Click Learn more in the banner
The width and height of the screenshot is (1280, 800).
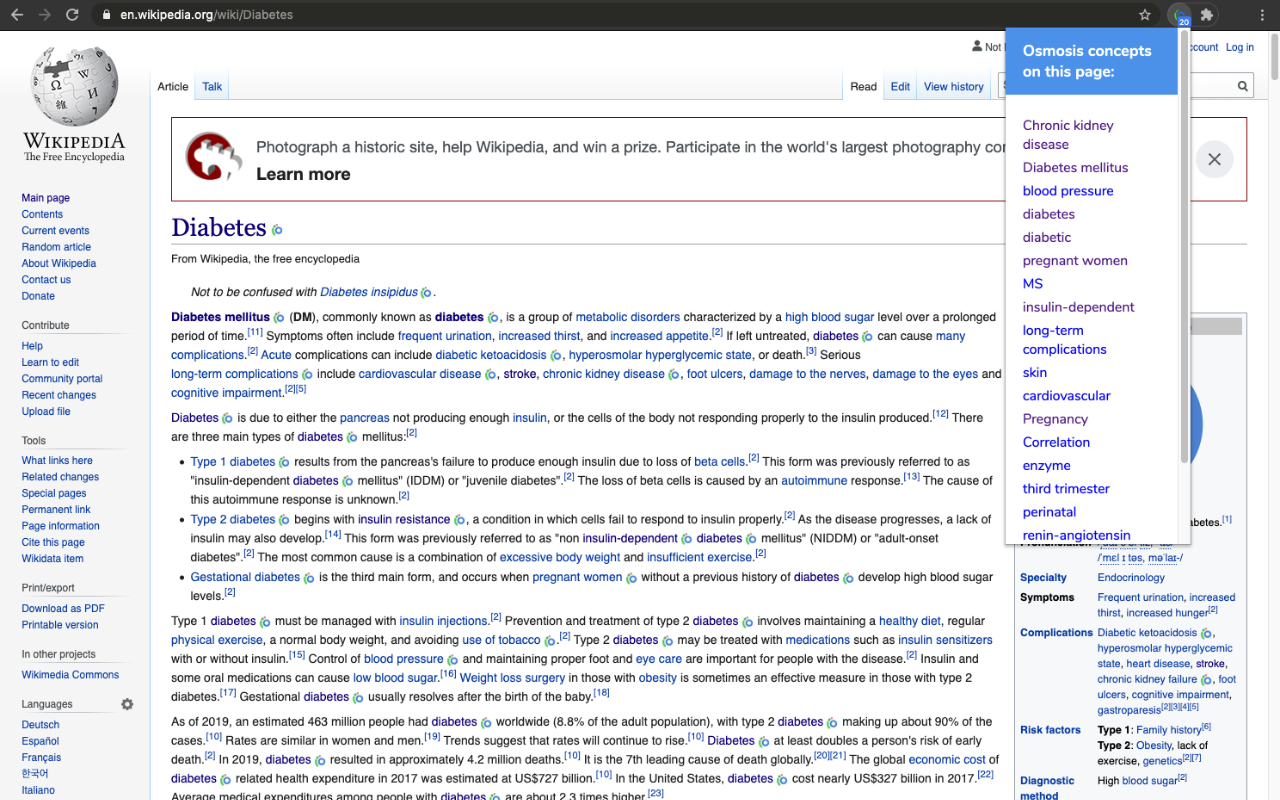coord(303,174)
